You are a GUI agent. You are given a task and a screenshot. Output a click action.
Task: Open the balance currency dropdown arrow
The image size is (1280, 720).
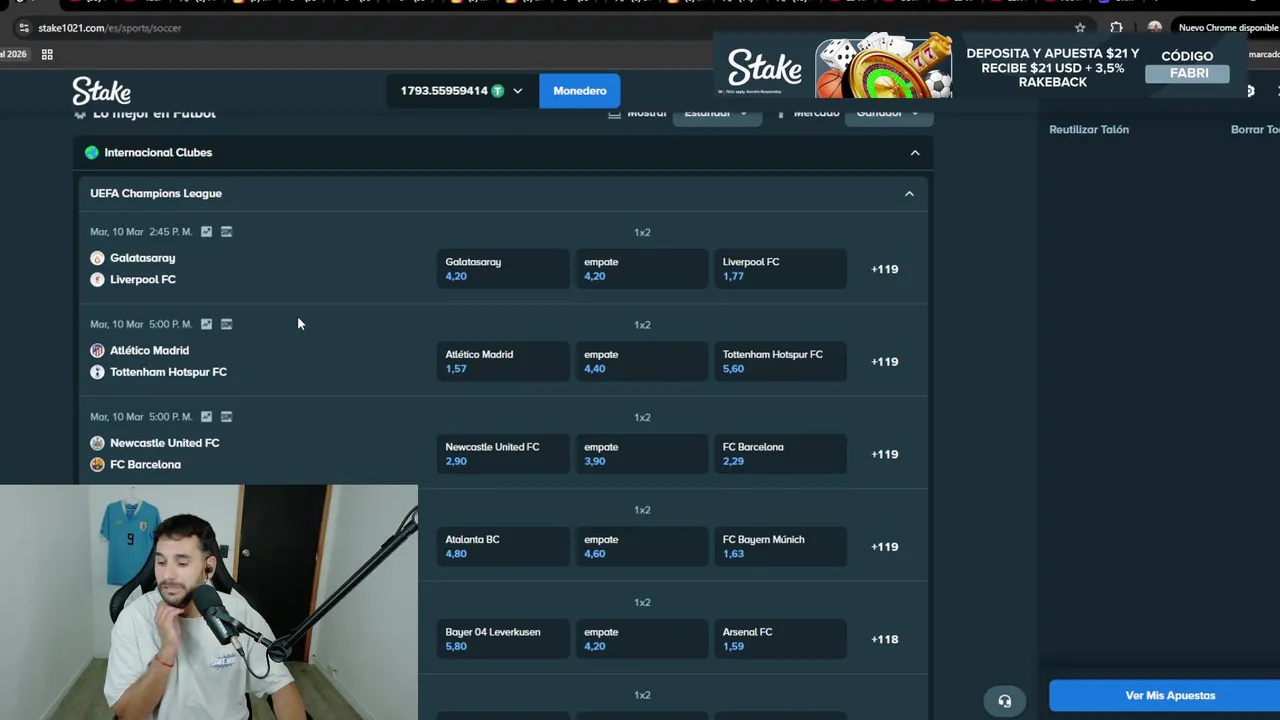point(517,91)
